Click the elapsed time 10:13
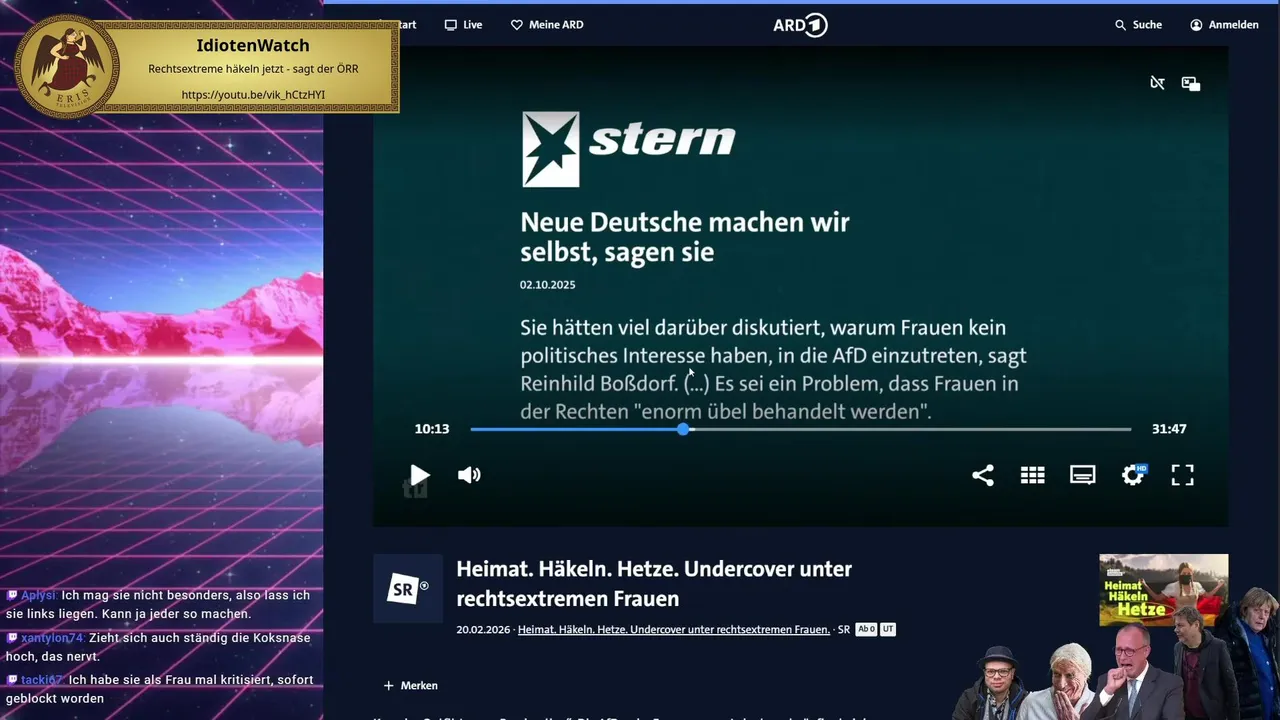Viewport: 1280px width, 720px height. pyautogui.click(x=432, y=429)
